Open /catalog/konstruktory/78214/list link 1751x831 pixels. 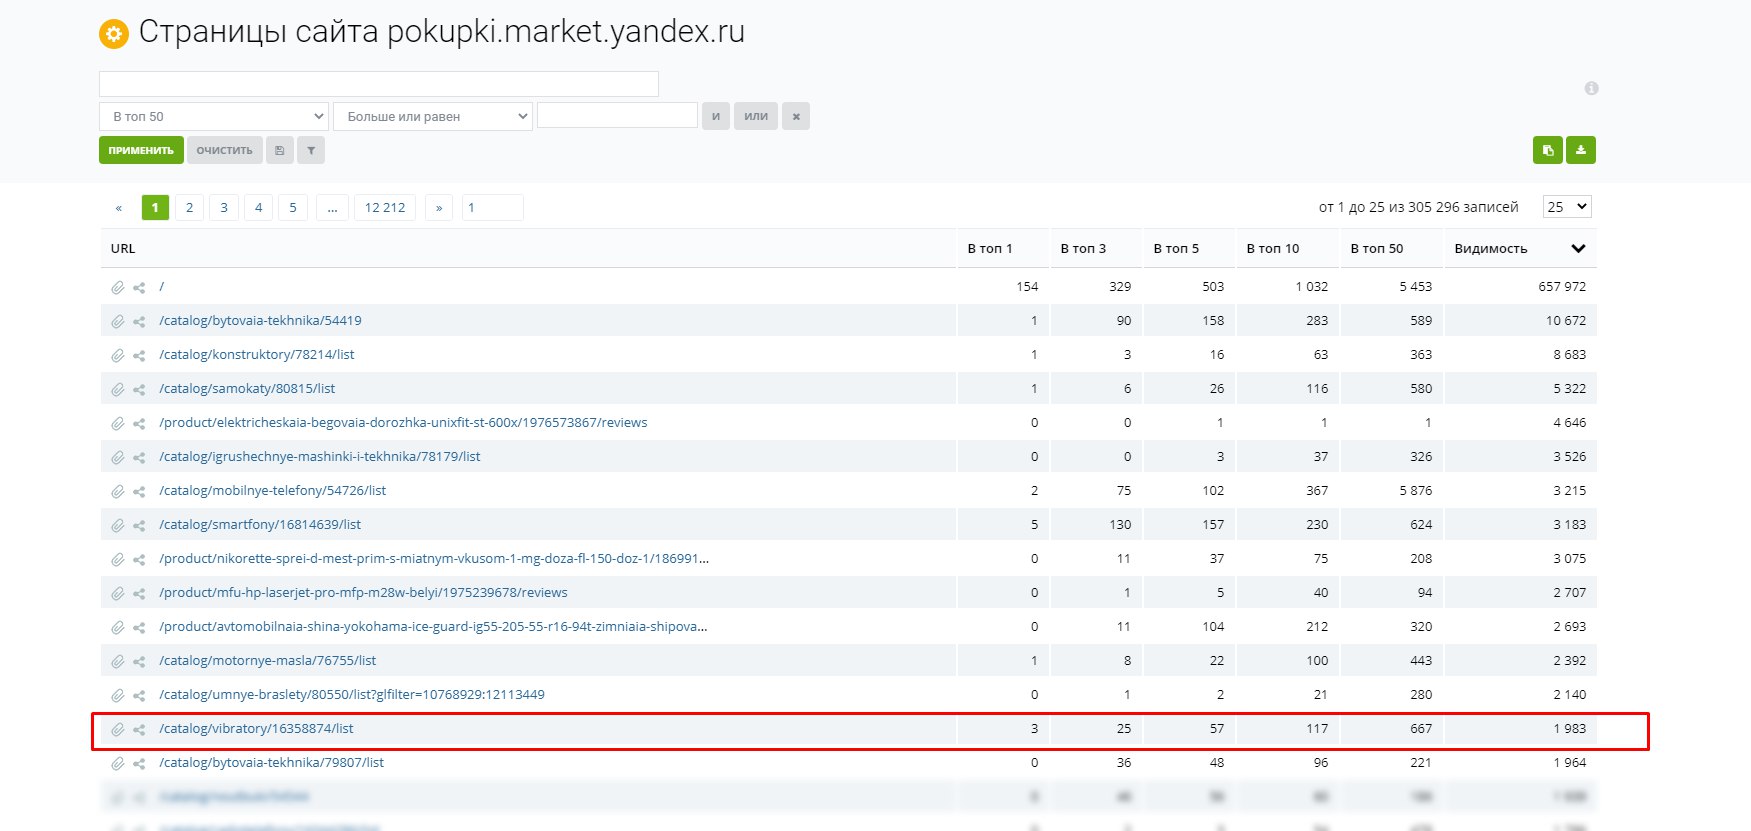(x=257, y=355)
